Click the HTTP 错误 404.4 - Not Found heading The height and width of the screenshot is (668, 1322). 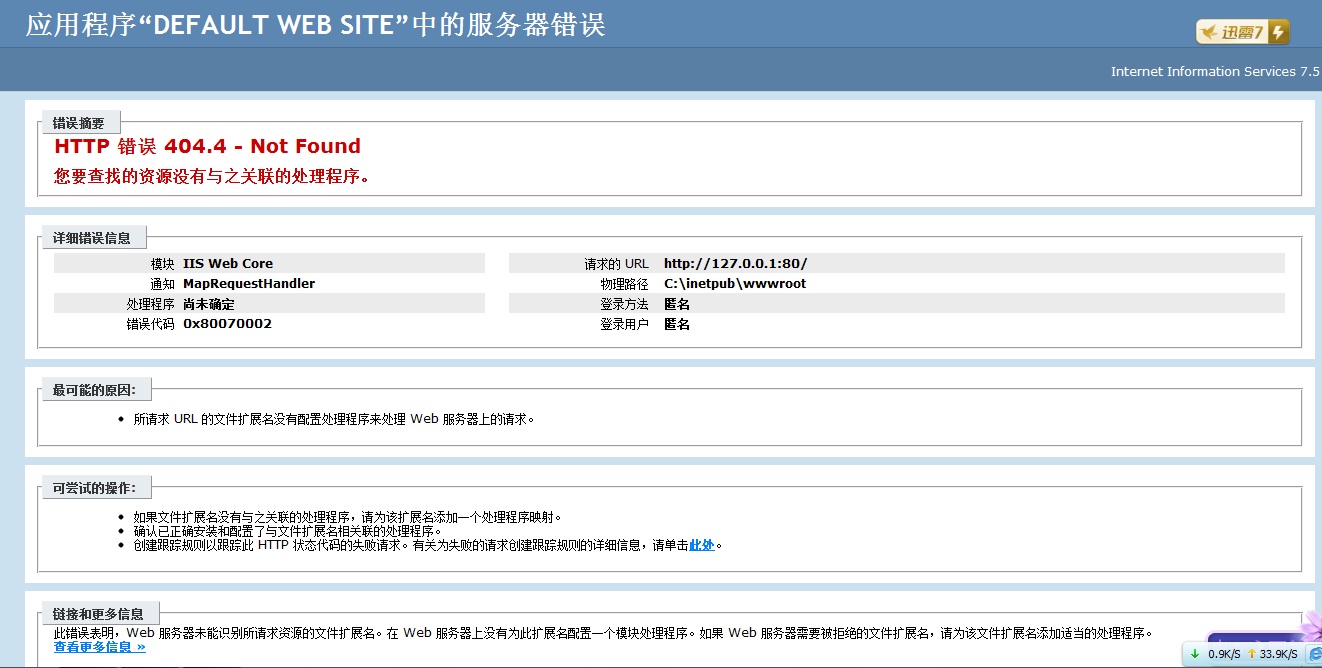coord(207,147)
